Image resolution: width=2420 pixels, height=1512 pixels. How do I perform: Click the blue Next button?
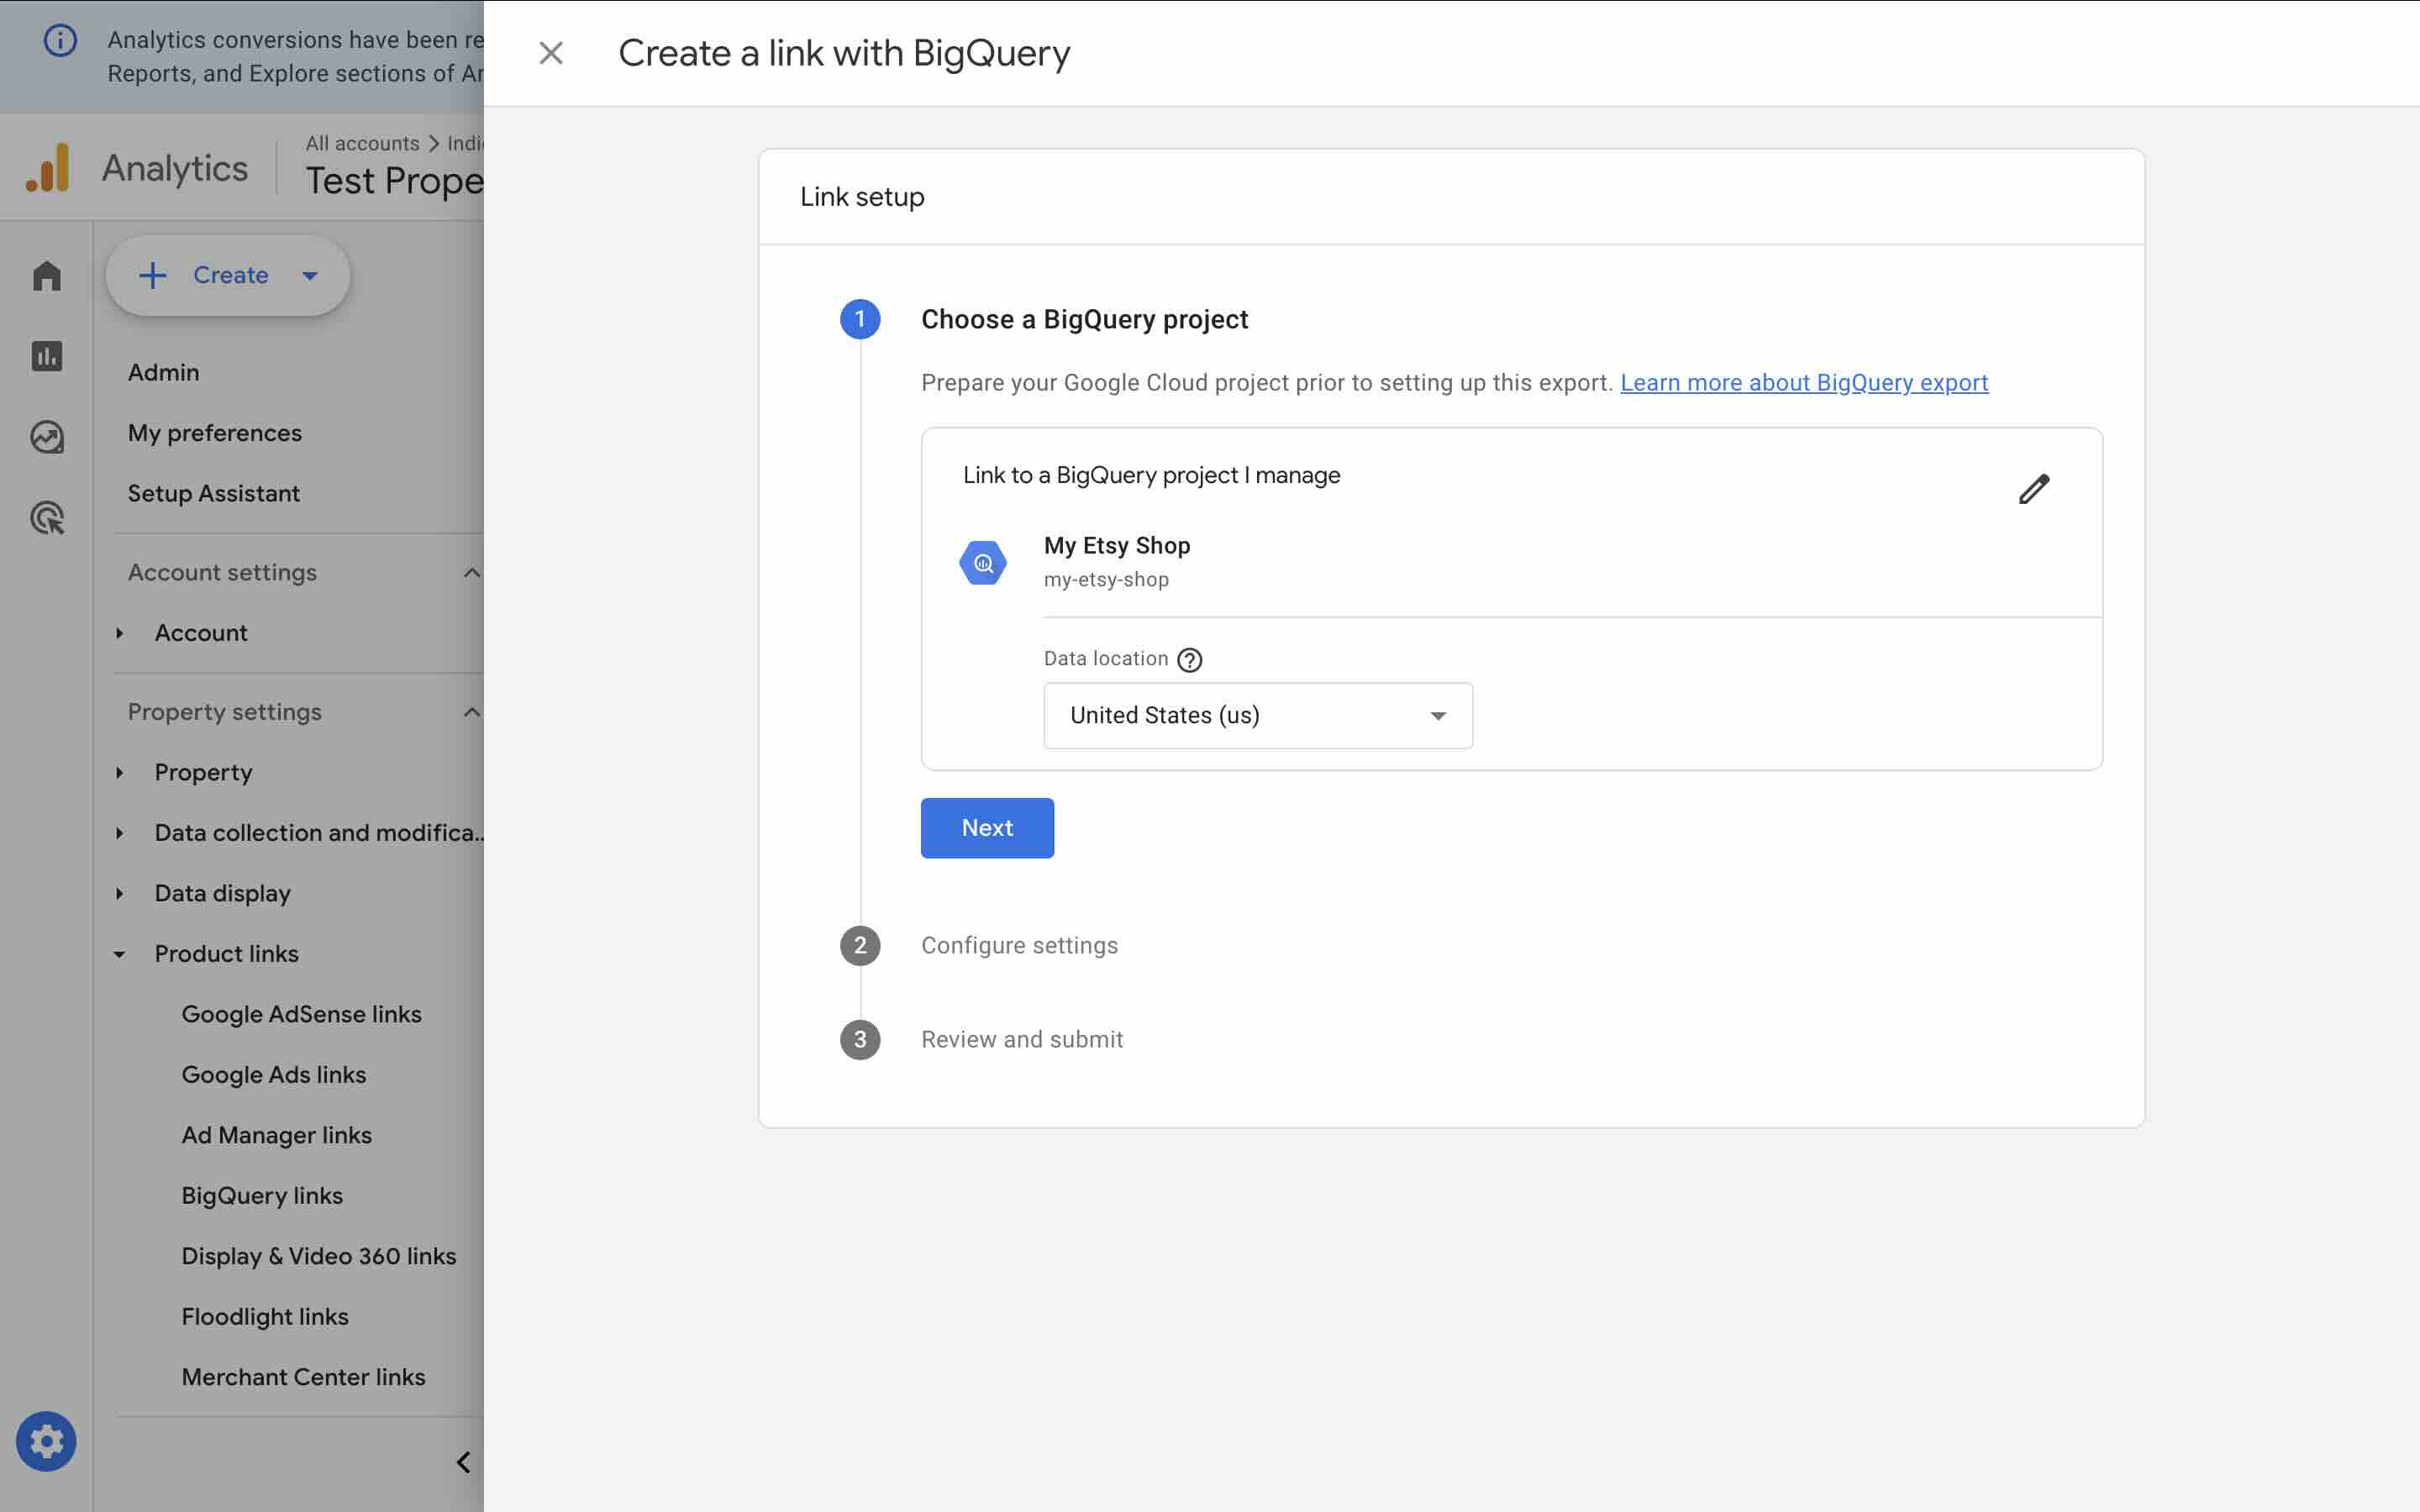pyautogui.click(x=986, y=828)
